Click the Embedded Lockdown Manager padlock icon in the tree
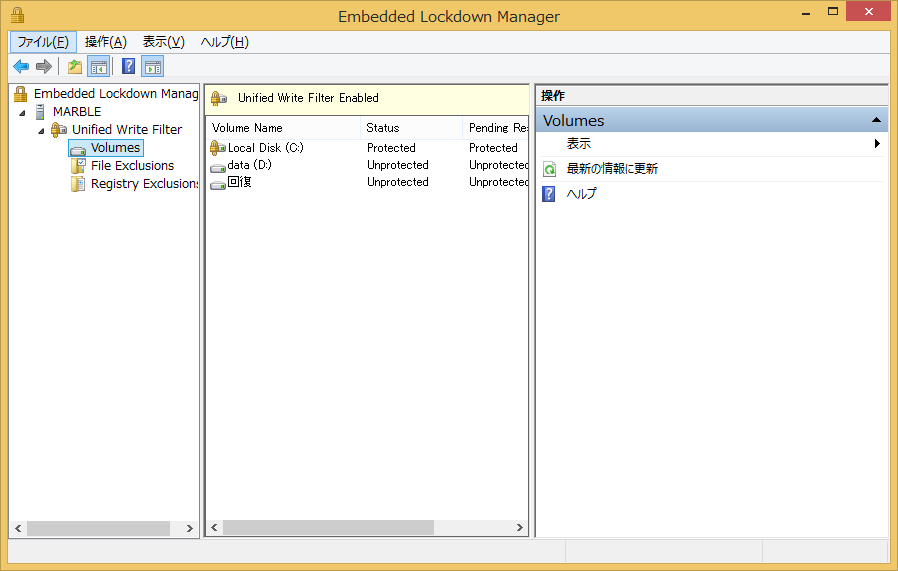This screenshot has width=898, height=571. click(21, 93)
